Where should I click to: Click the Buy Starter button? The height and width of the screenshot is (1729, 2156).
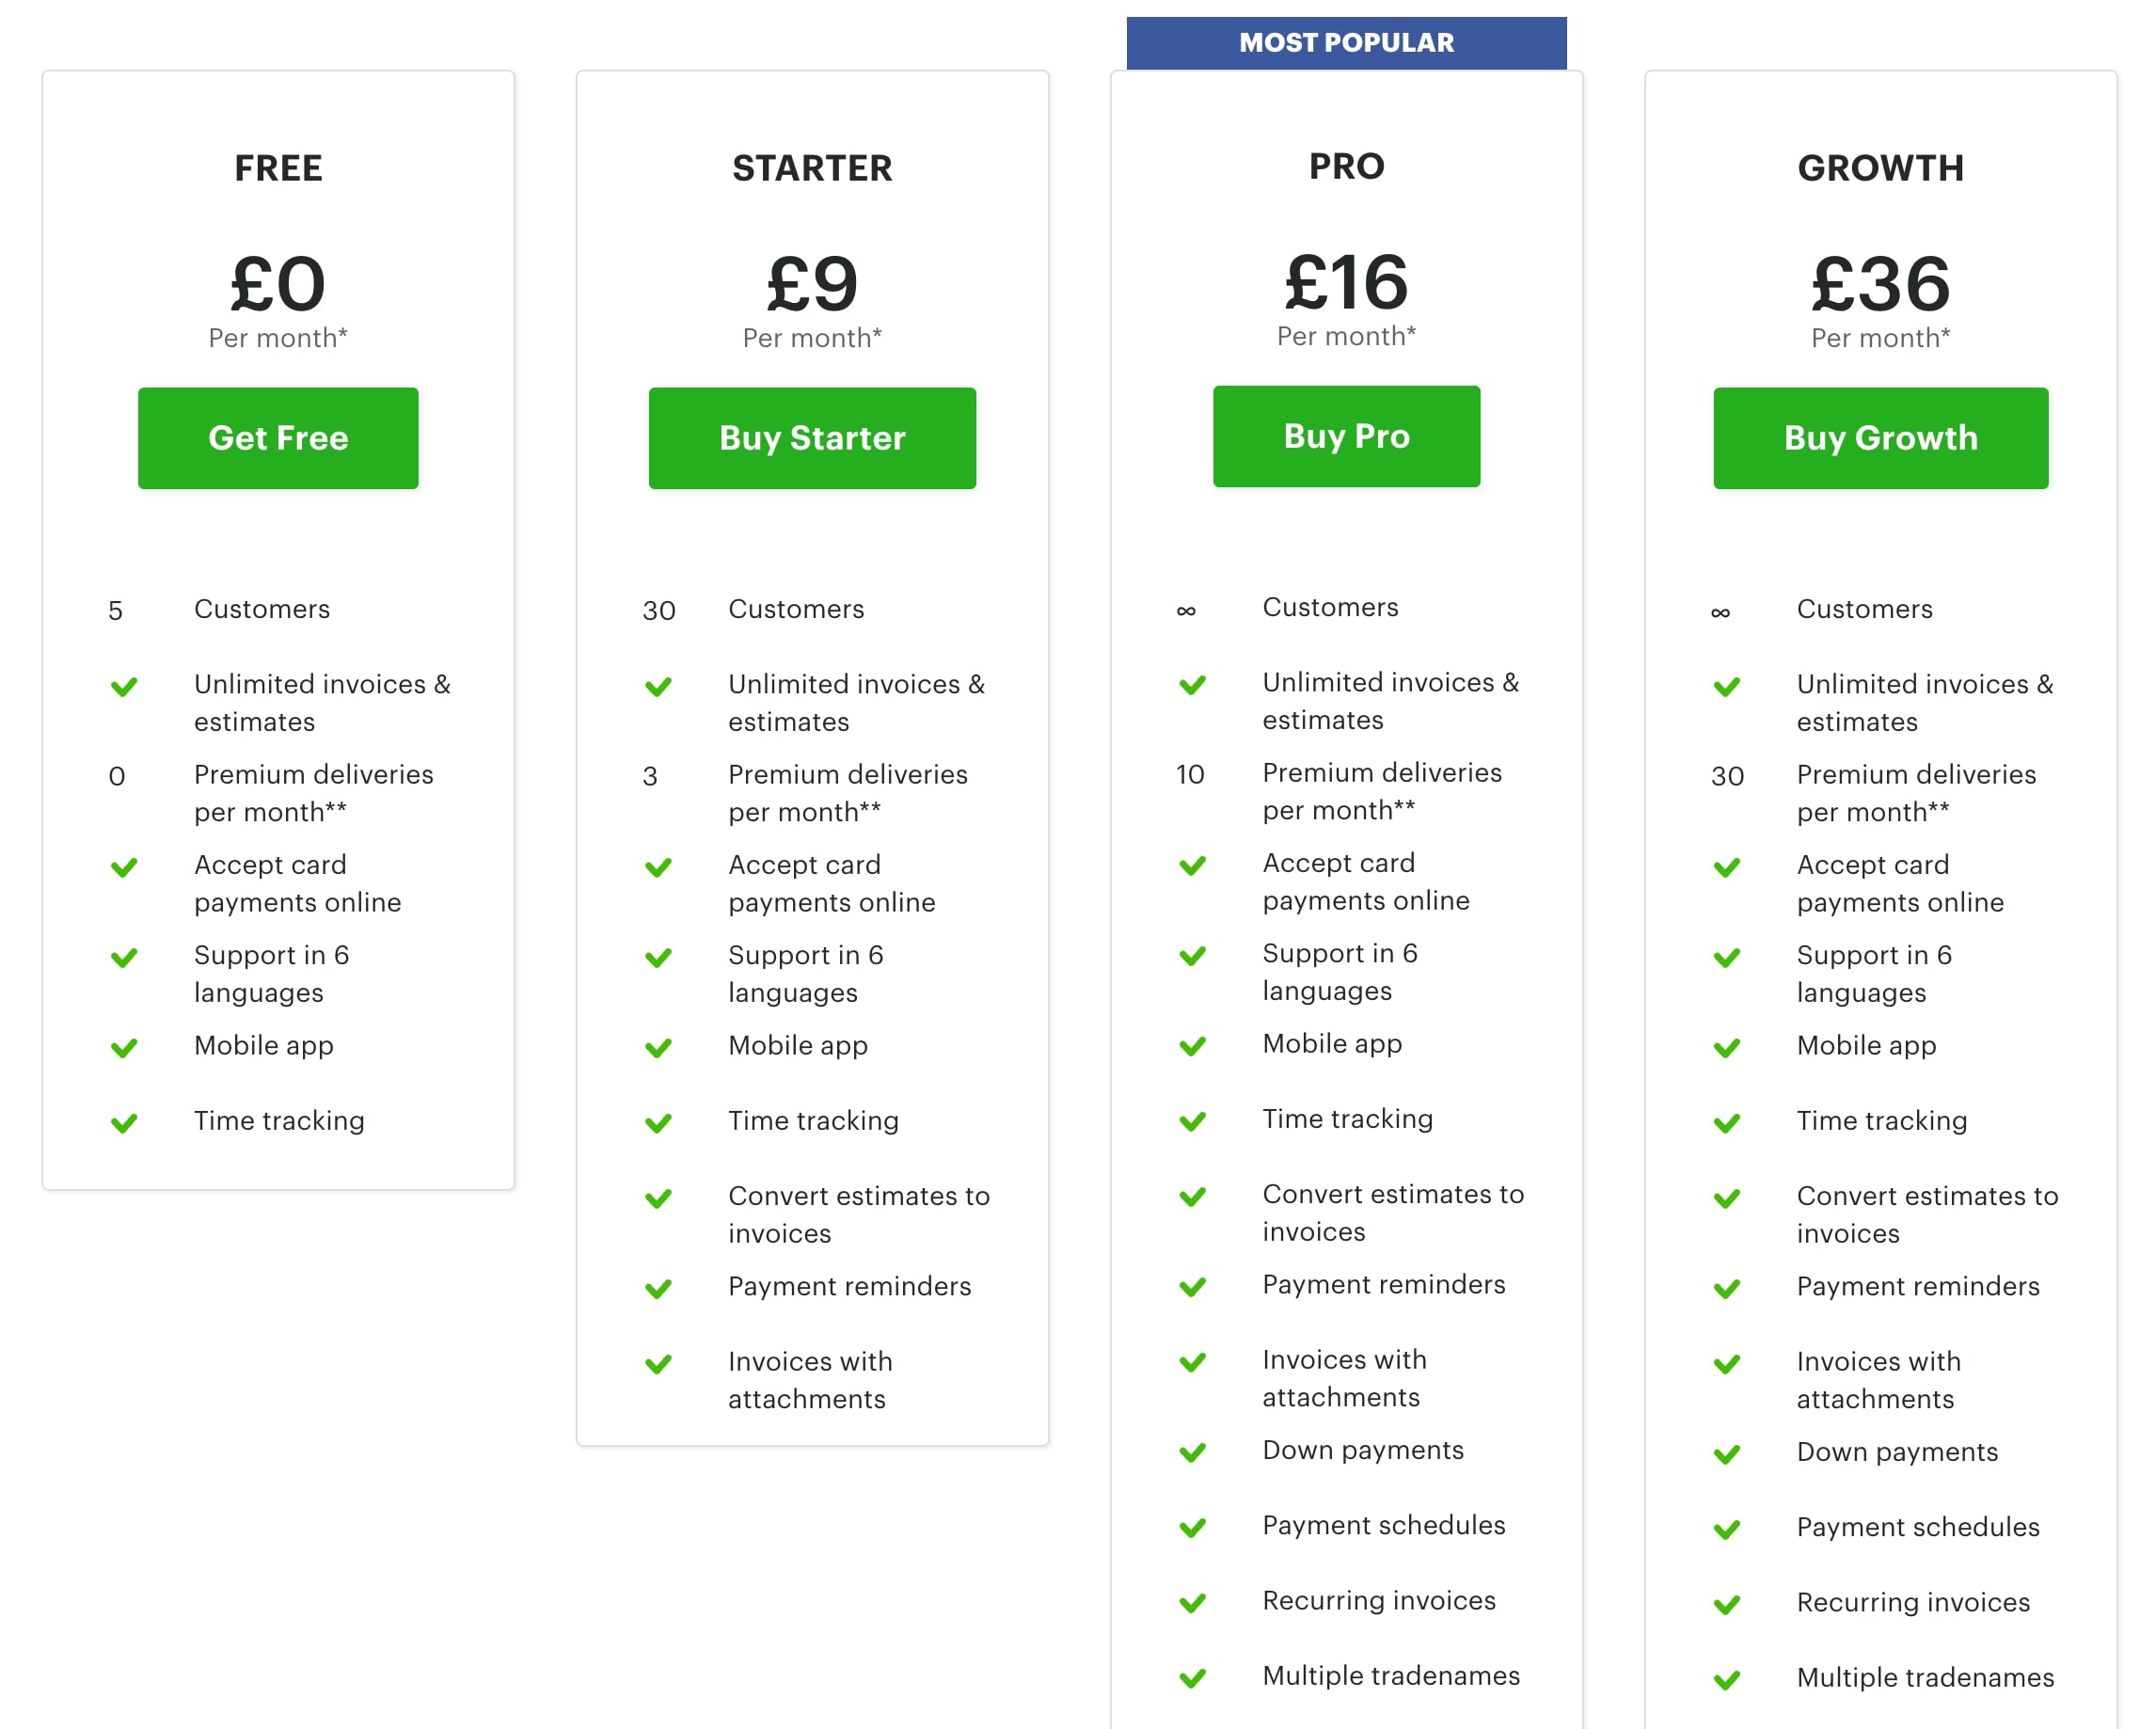[x=812, y=437]
